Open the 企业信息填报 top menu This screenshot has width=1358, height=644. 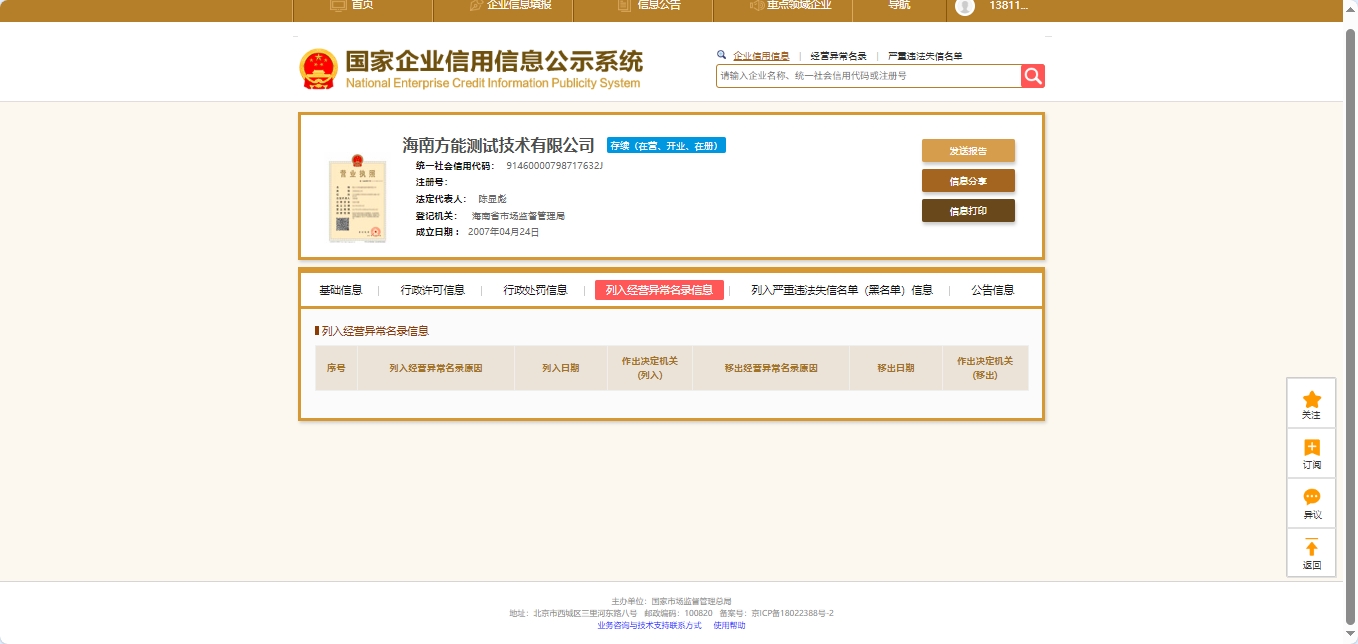point(510,6)
